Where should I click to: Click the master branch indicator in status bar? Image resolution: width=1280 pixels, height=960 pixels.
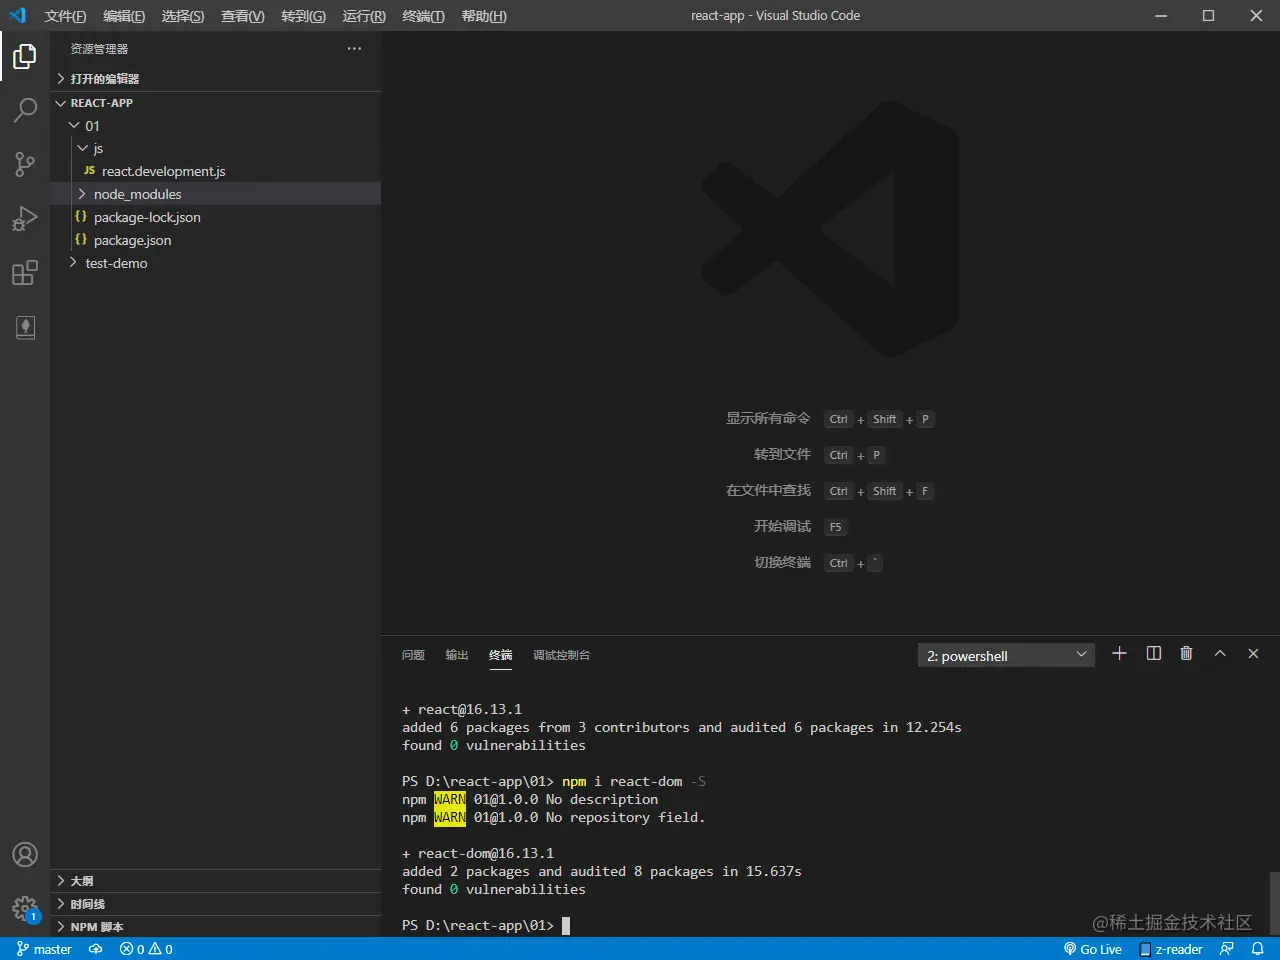point(44,949)
